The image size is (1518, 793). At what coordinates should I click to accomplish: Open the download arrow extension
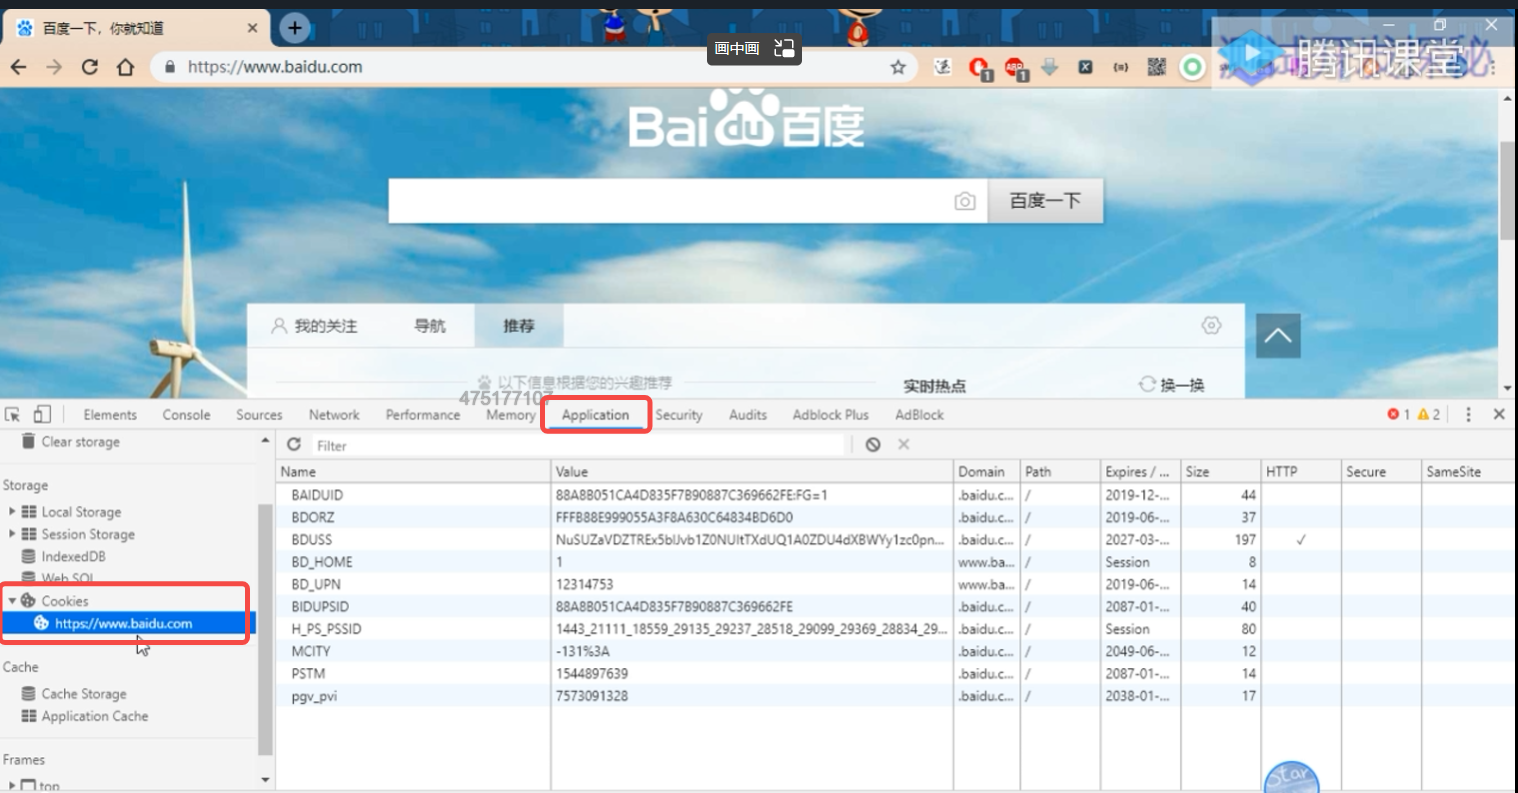pyautogui.click(x=1050, y=67)
